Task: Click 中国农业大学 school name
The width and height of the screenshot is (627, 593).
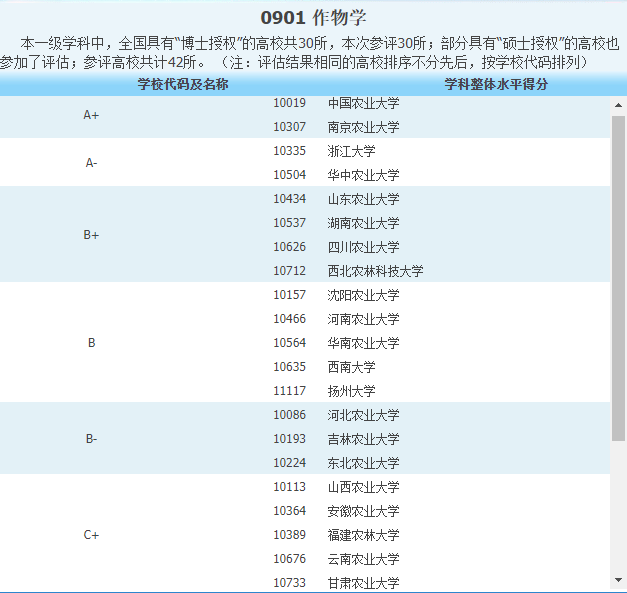Action: click(x=363, y=103)
